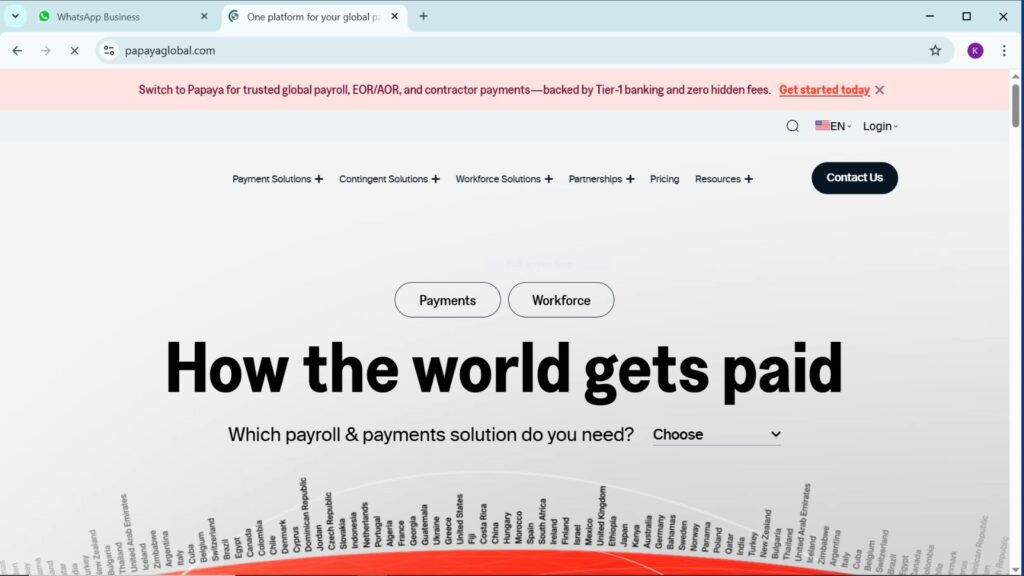
Task: Open the Chrome profile avatar K
Action: point(975,50)
